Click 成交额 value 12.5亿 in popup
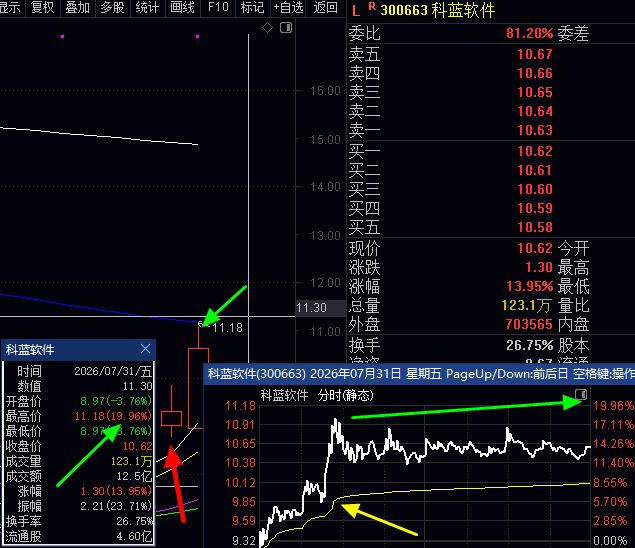 [x=134, y=476]
